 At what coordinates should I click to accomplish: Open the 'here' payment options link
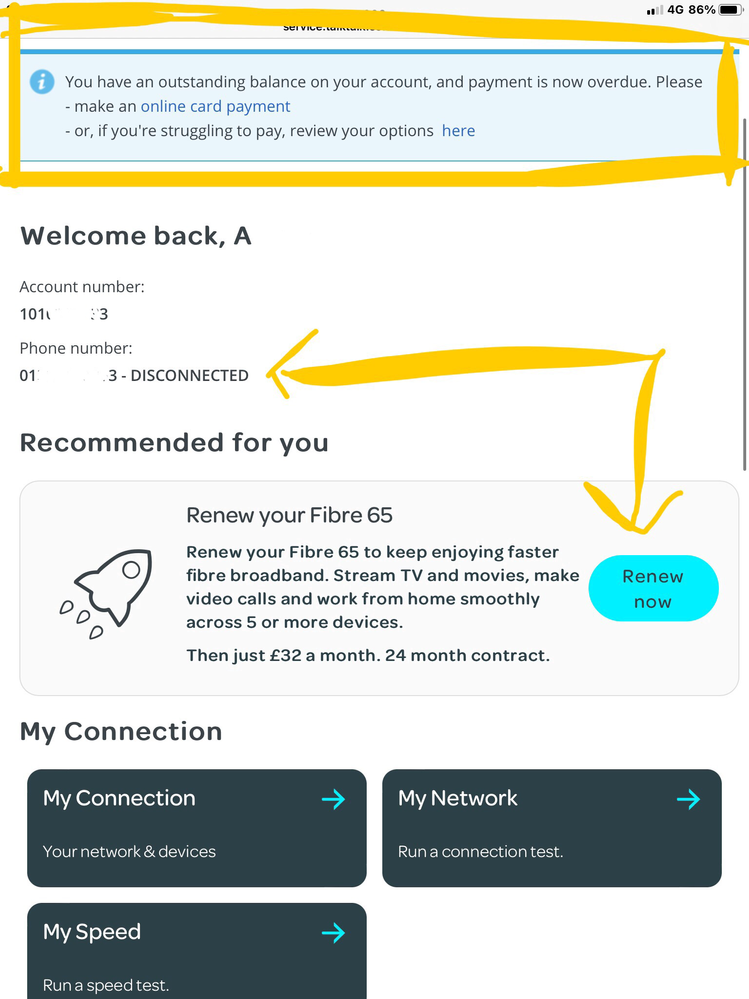pos(459,131)
